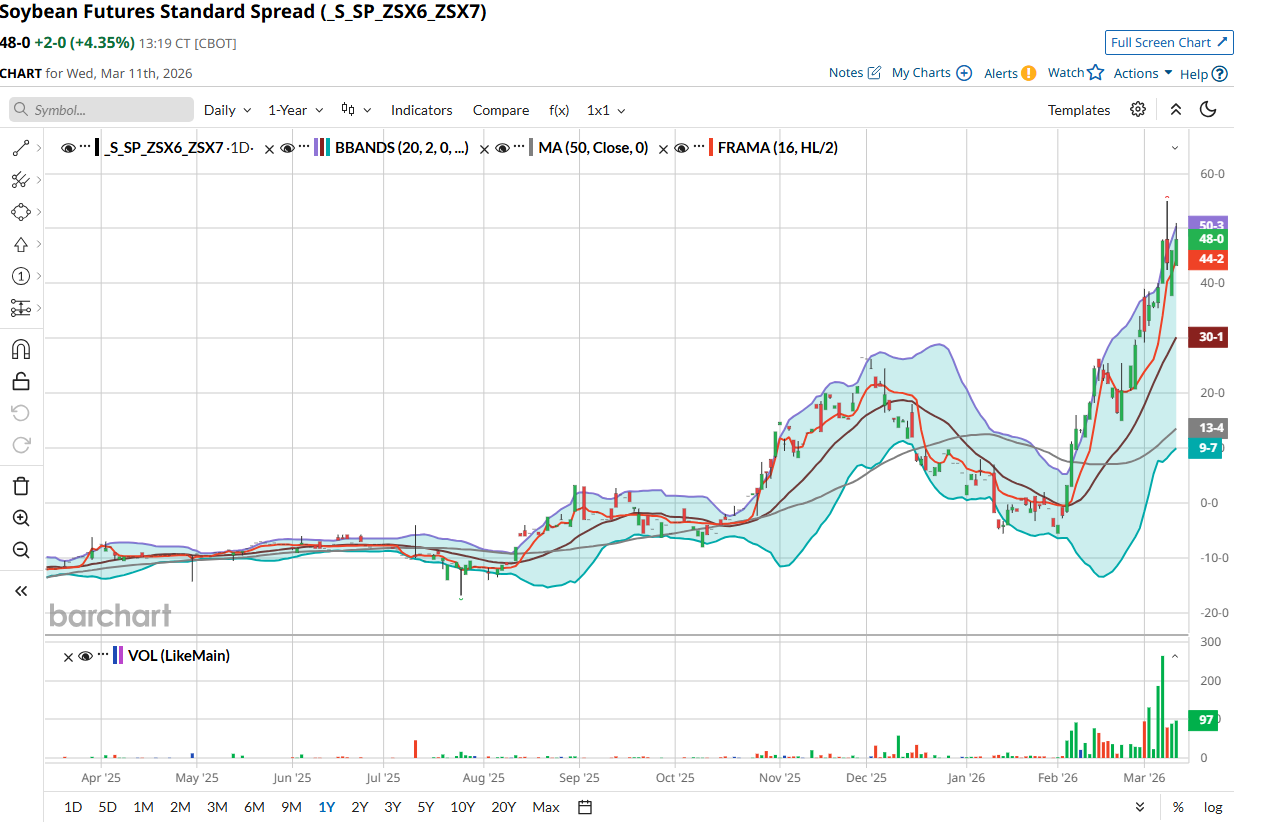Expand the line tool options arrow
Screen dimensions: 1280x833
pyautogui.click(x=38, y=149)
